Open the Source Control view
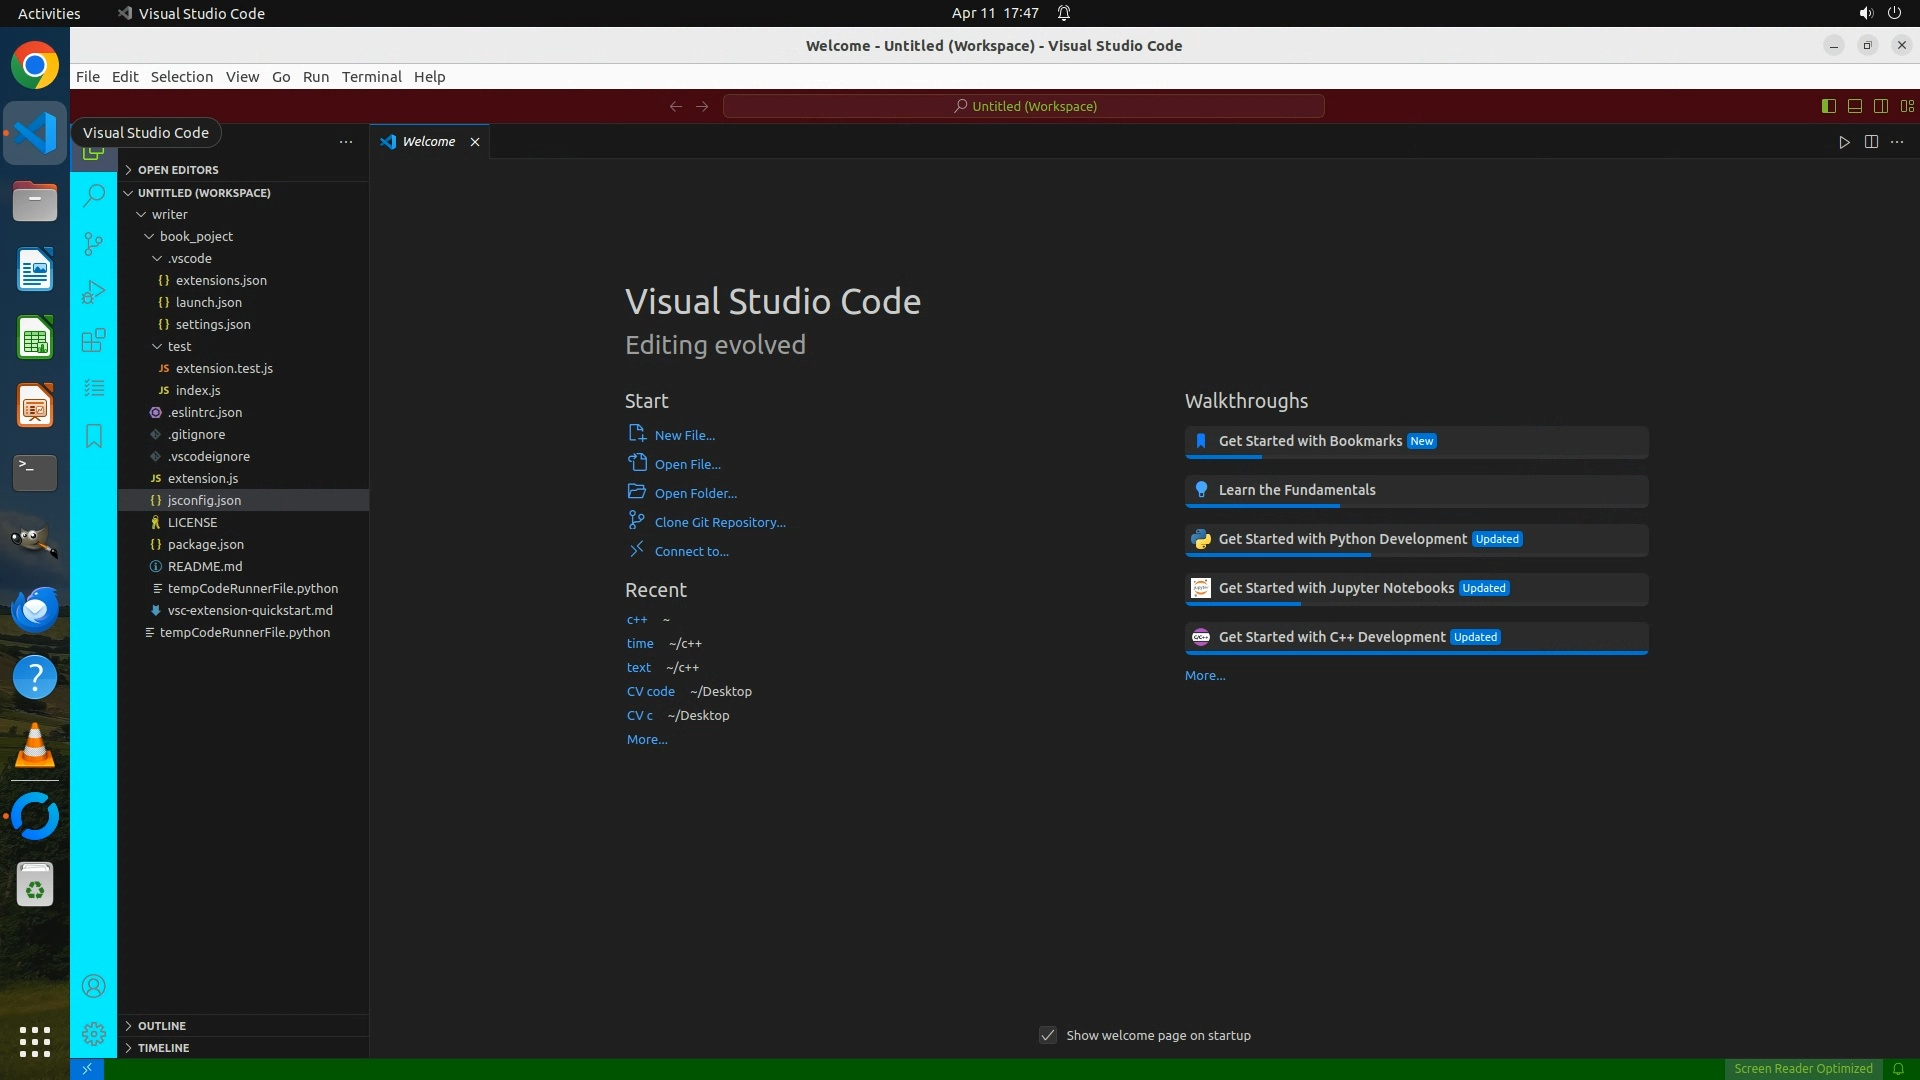The image size is (1920, 1080). point(93,243)
